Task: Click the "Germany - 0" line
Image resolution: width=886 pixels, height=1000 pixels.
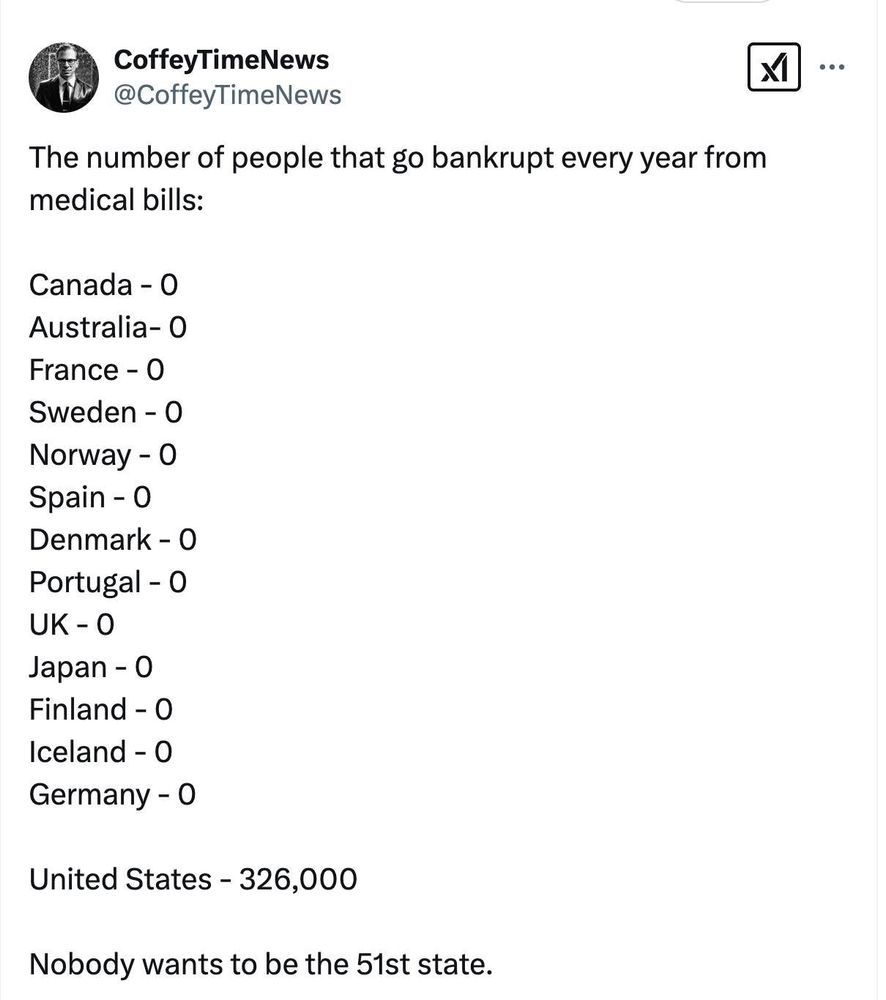Action: pos(112,795)
